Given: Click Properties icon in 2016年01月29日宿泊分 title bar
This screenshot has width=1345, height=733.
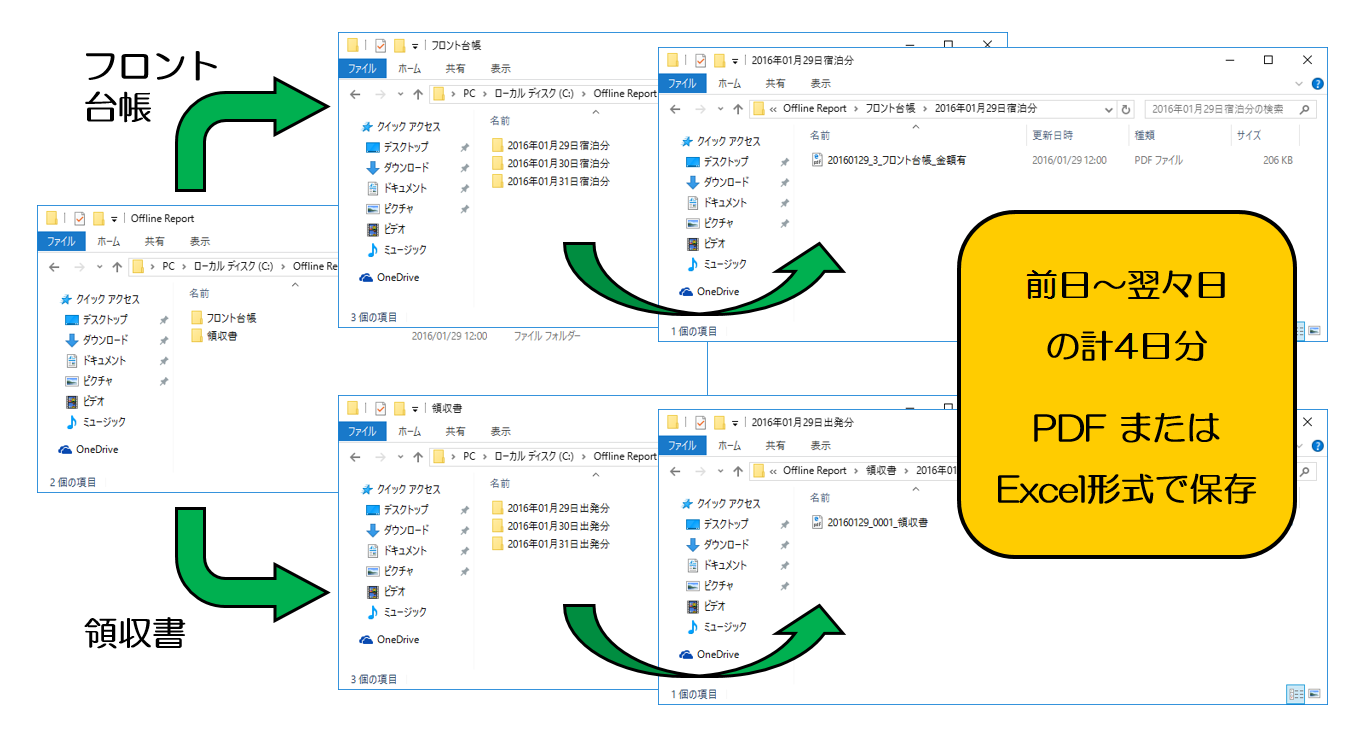Looking at the screenshot, I should pos(701,60).
